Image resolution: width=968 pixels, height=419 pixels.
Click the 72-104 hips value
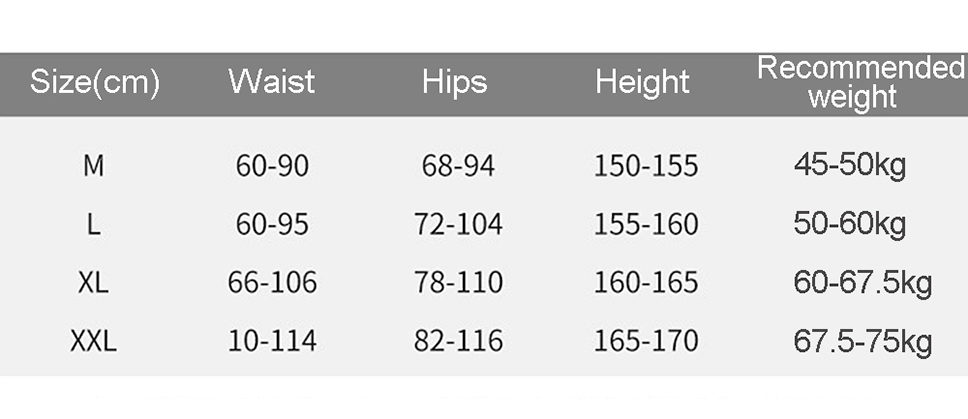[458, 224]
